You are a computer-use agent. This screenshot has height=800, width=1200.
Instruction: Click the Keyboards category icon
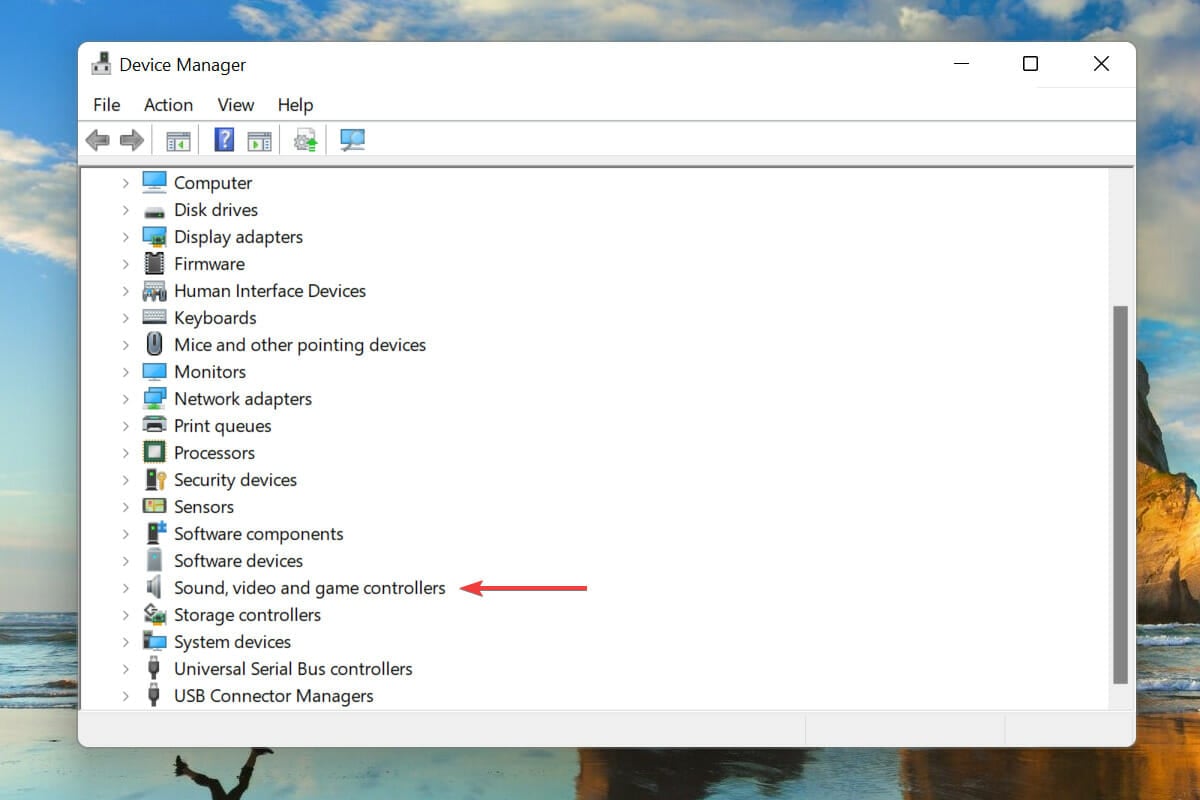(x=154, y=317)
